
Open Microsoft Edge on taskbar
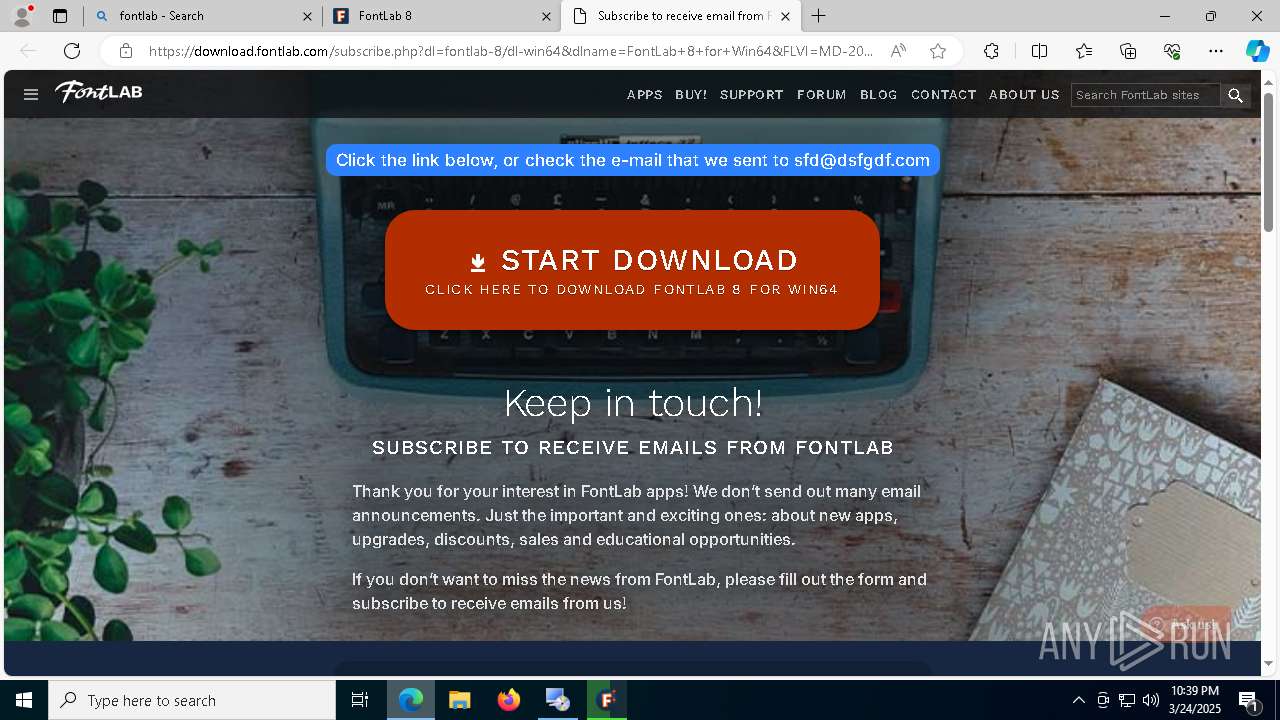pyautogui.click(x=411, y=700)
